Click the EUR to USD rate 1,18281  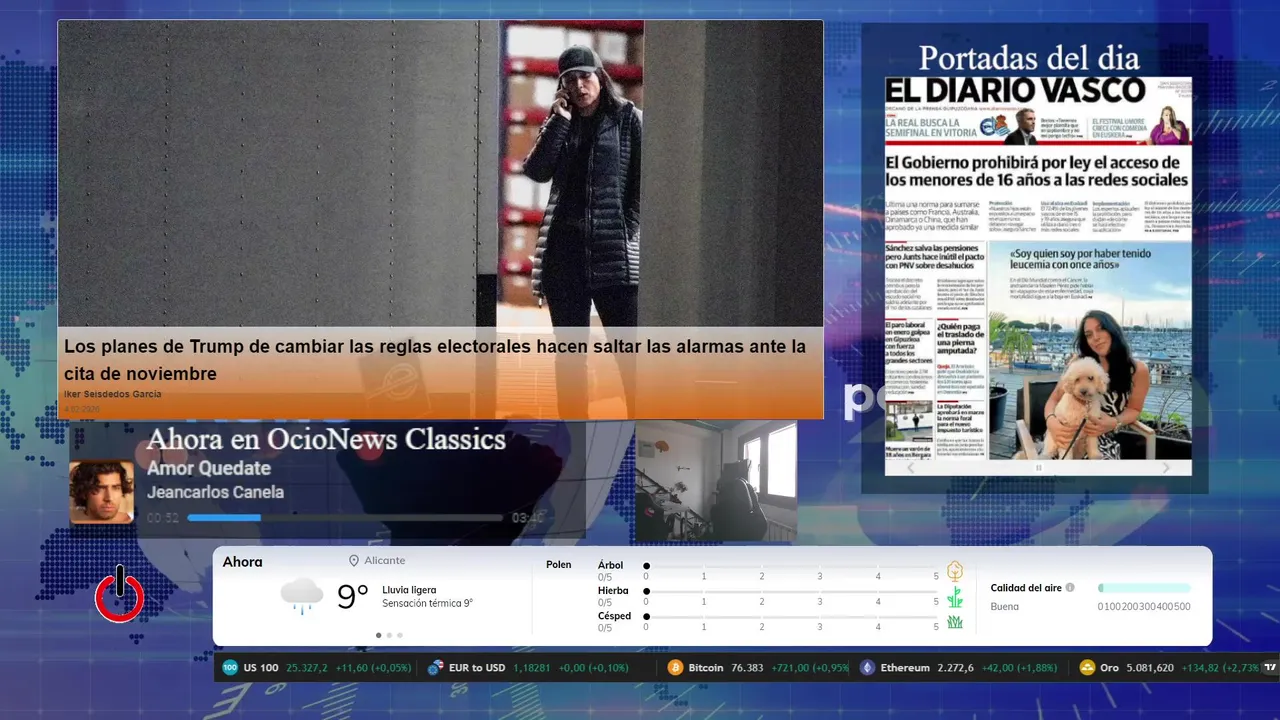[531, 668]
